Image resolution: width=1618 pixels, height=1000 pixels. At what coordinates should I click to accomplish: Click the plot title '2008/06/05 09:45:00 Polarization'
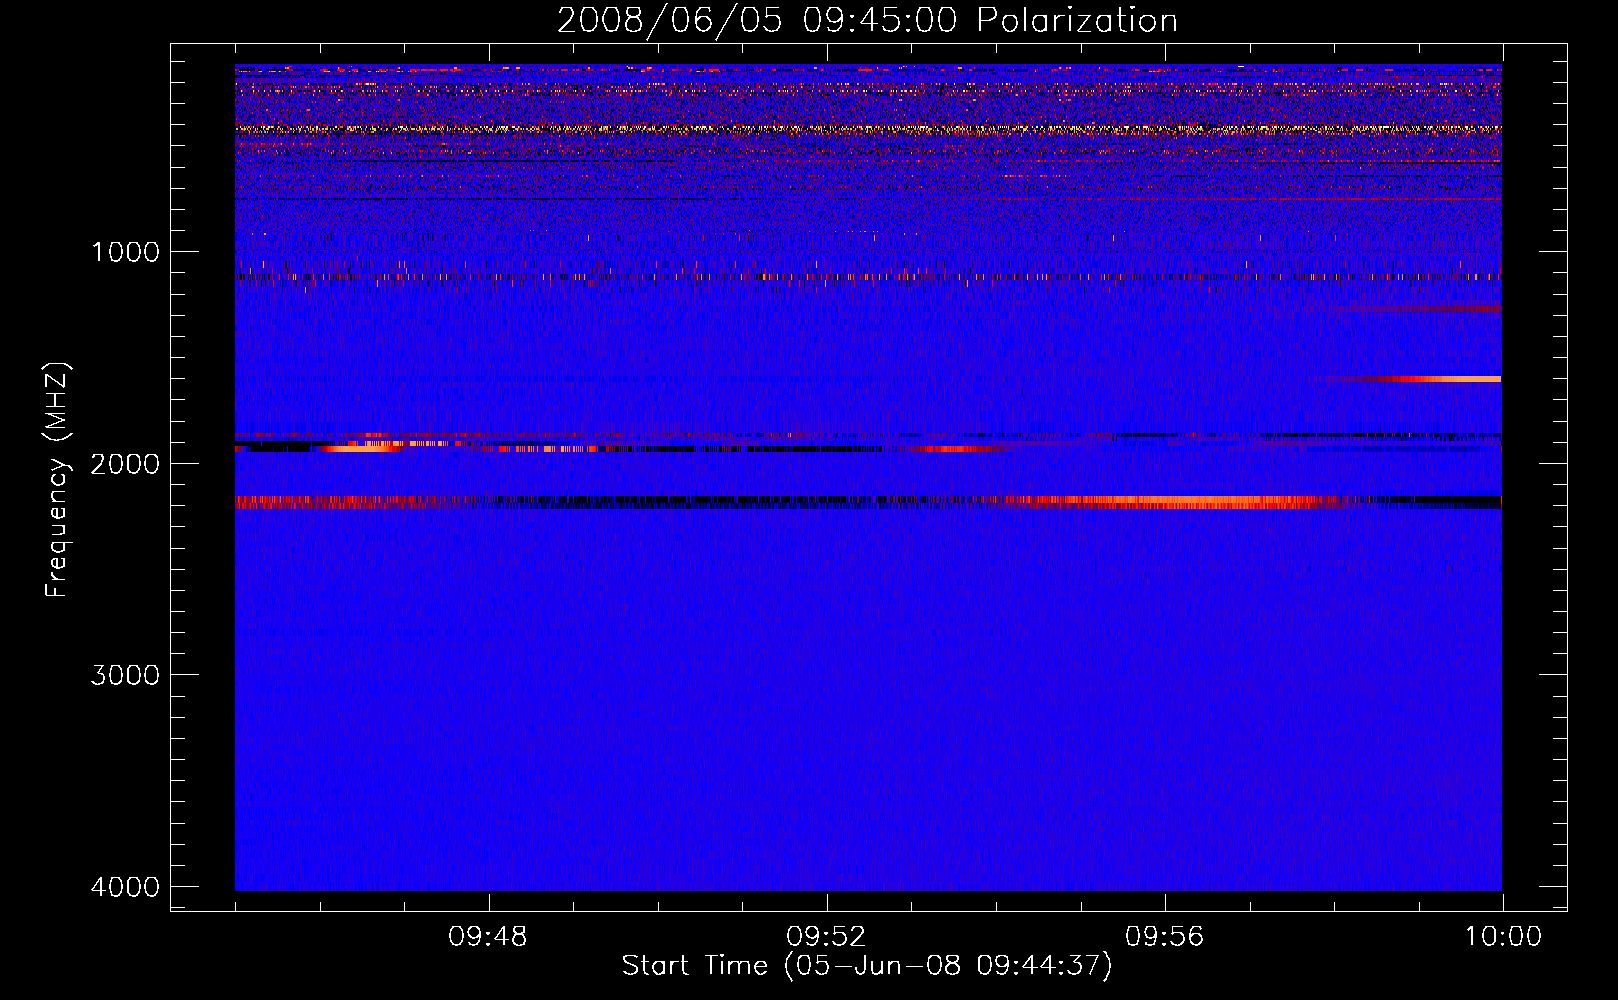[867, 20]
